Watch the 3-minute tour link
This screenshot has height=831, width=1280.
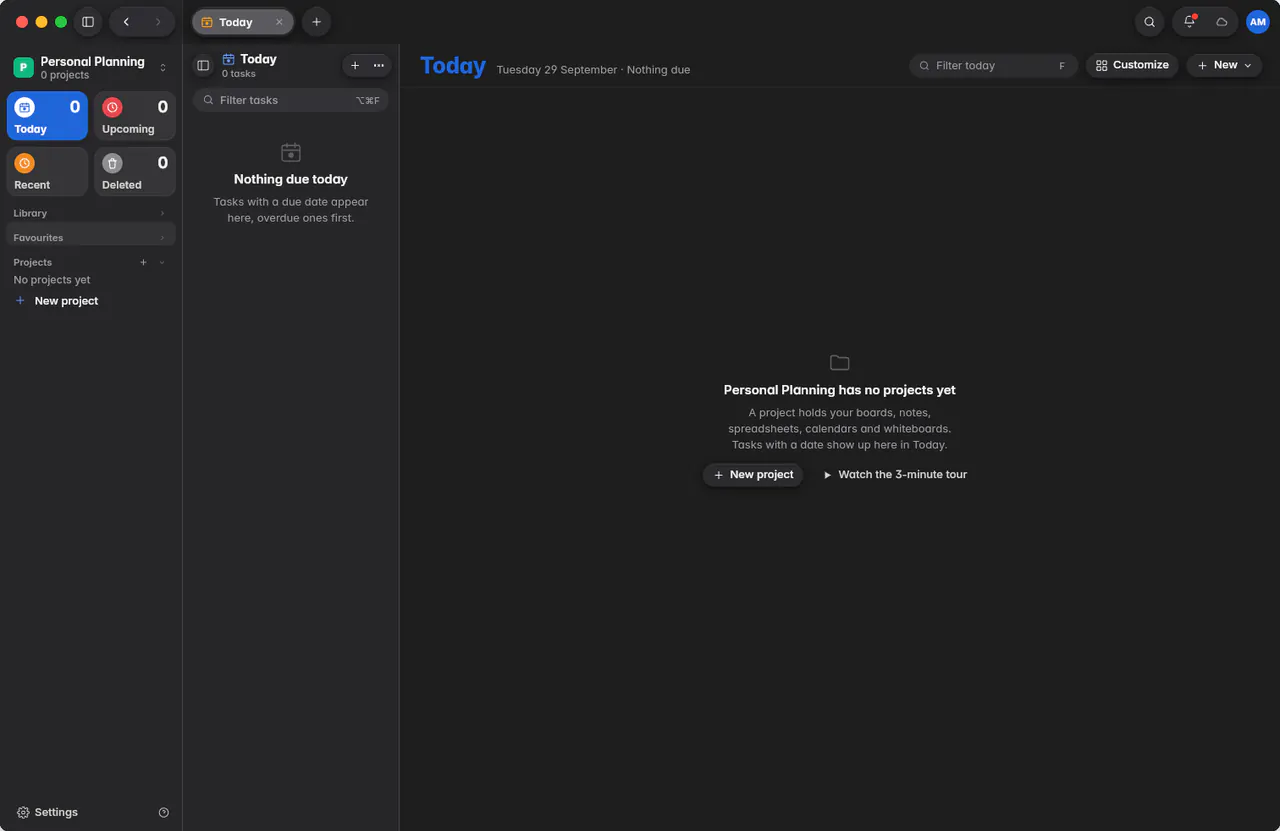tap(895, 475)
